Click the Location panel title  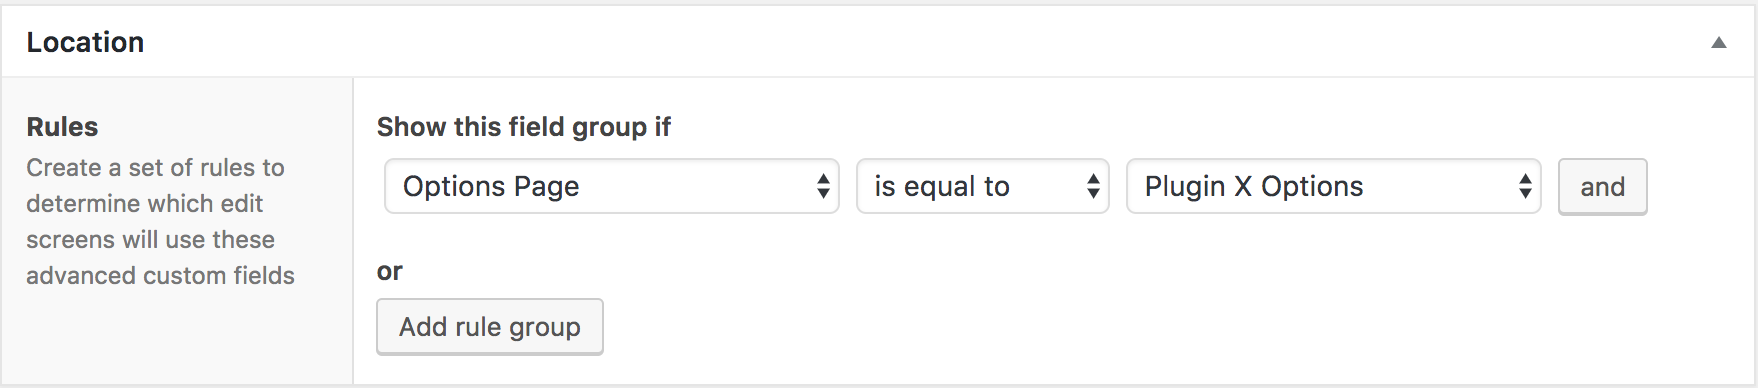pos(85,42)
